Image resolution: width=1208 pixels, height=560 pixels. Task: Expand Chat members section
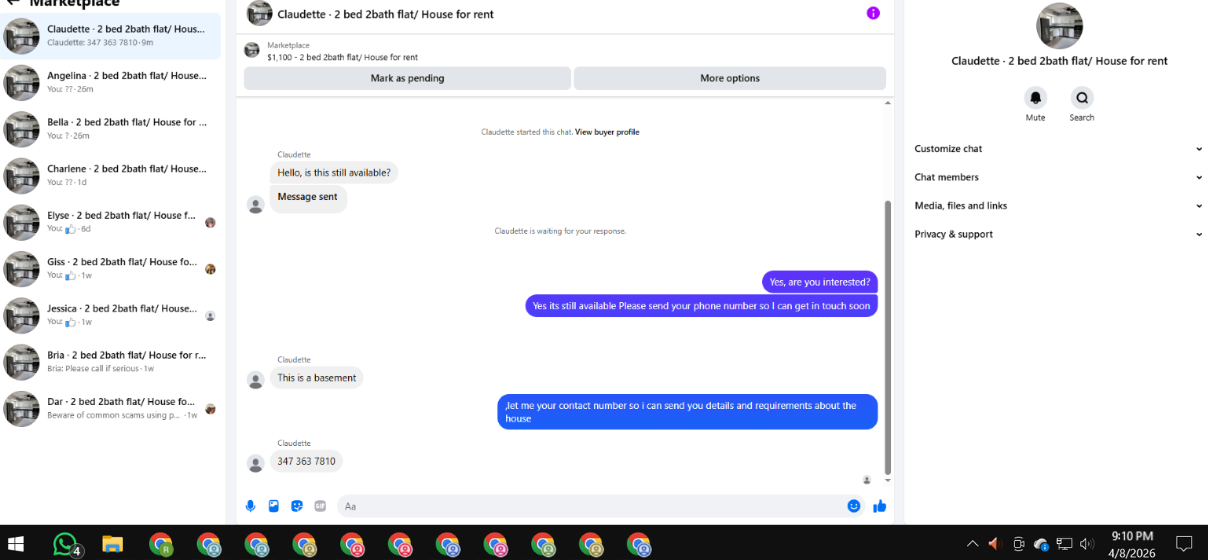coord(1058,177)
